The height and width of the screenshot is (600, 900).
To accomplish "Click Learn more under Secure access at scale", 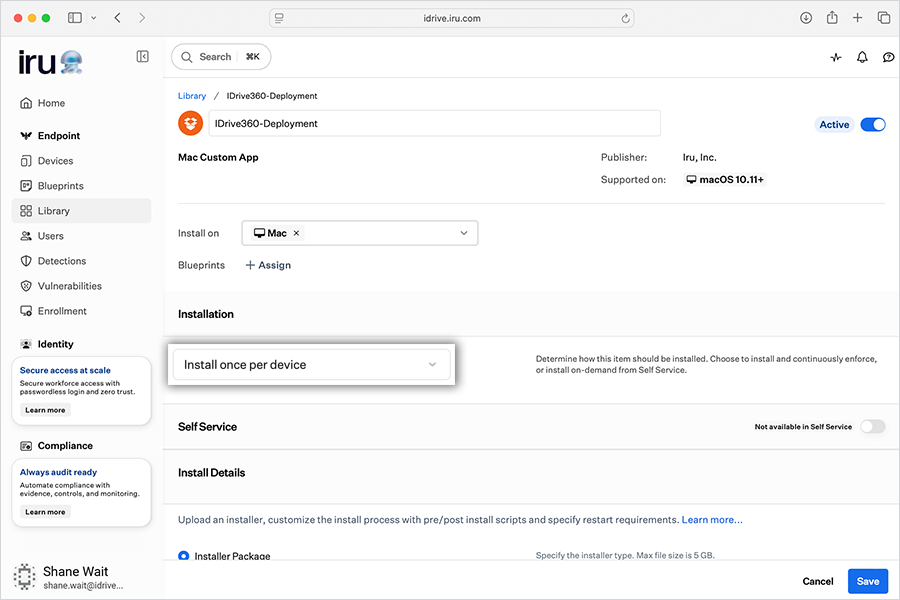I will click(x=45, y=410).
